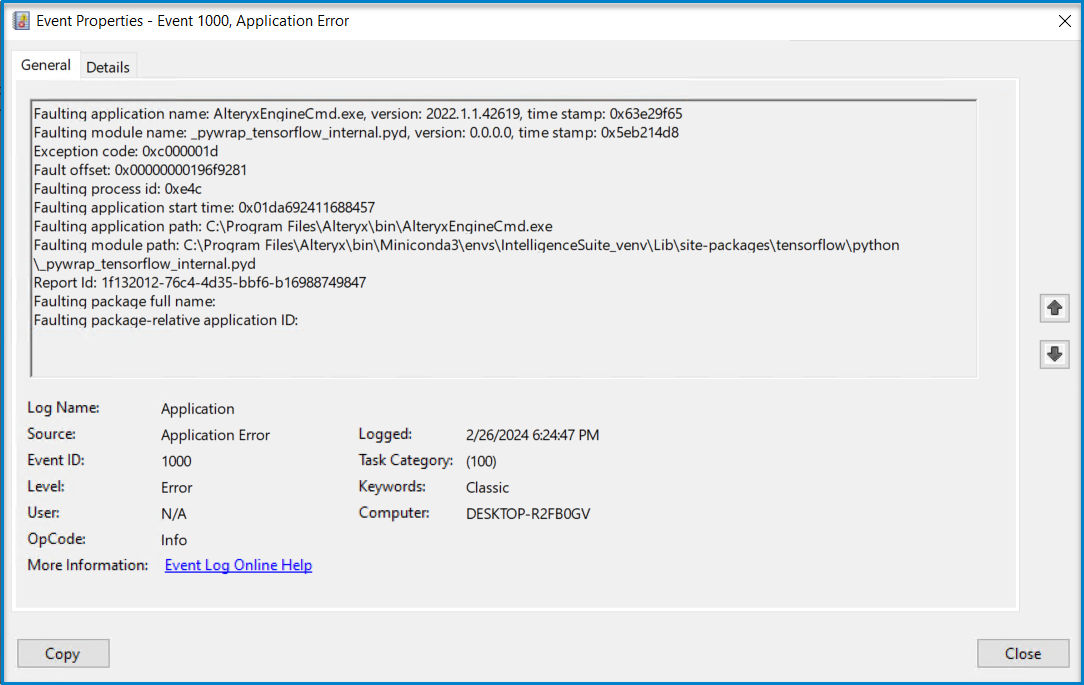Screen dimensions: 1084x685
Task: Click the Source value Application Error
Action: (215, 435)
